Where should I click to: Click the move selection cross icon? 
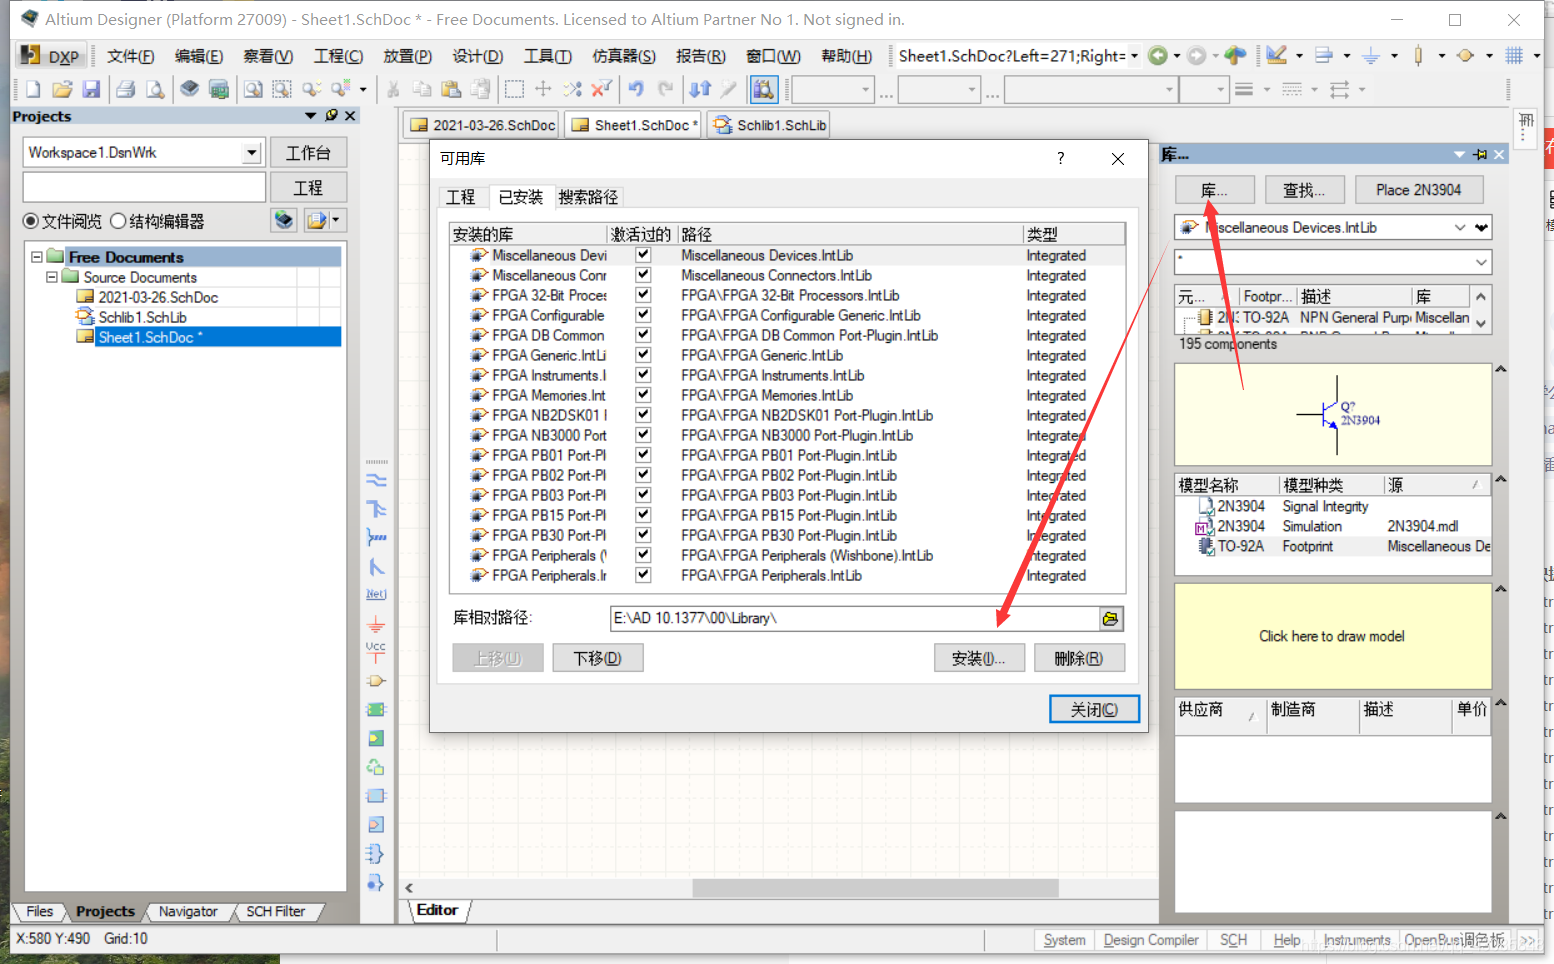(543, 89)
